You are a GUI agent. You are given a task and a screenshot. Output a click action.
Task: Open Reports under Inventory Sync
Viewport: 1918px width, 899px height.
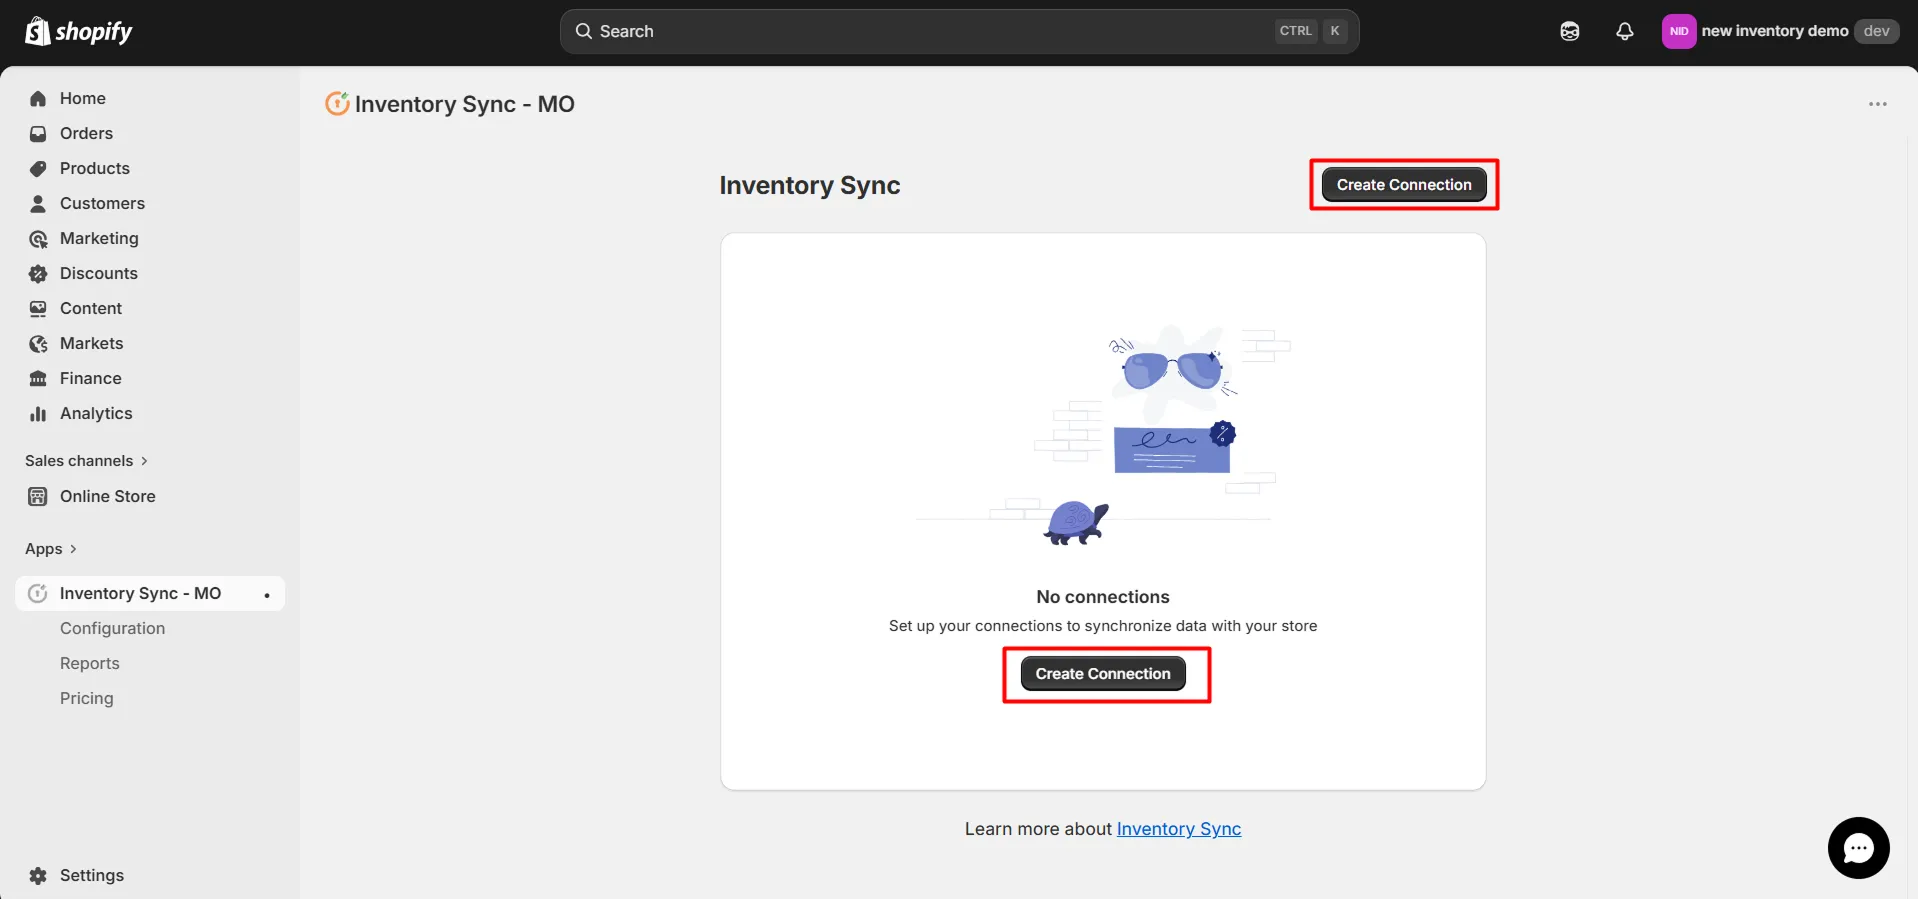(89, 663)
